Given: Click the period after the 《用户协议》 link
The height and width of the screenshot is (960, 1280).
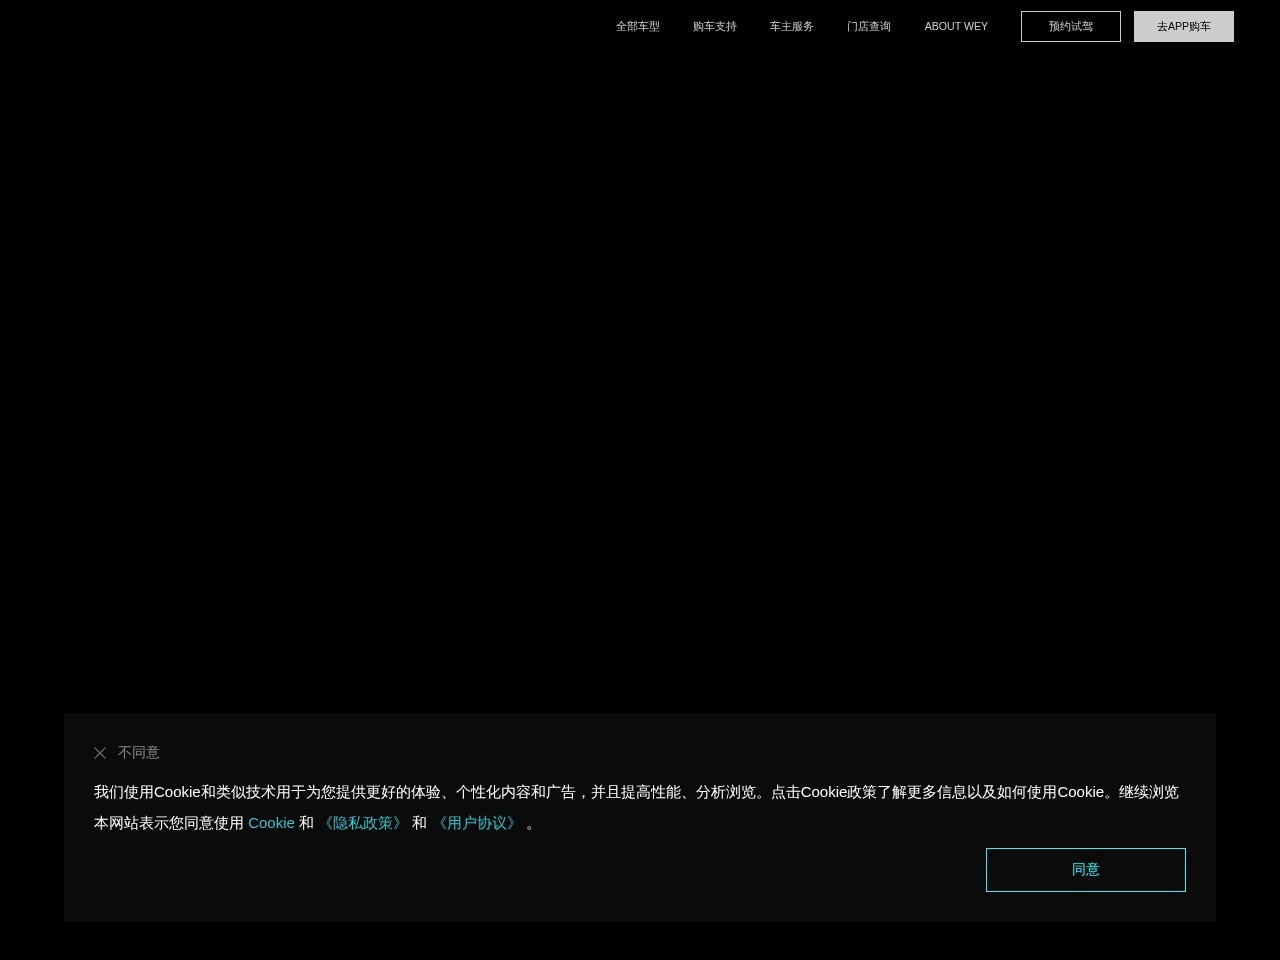Looking at the screenshot, I should tap(530, 823).
